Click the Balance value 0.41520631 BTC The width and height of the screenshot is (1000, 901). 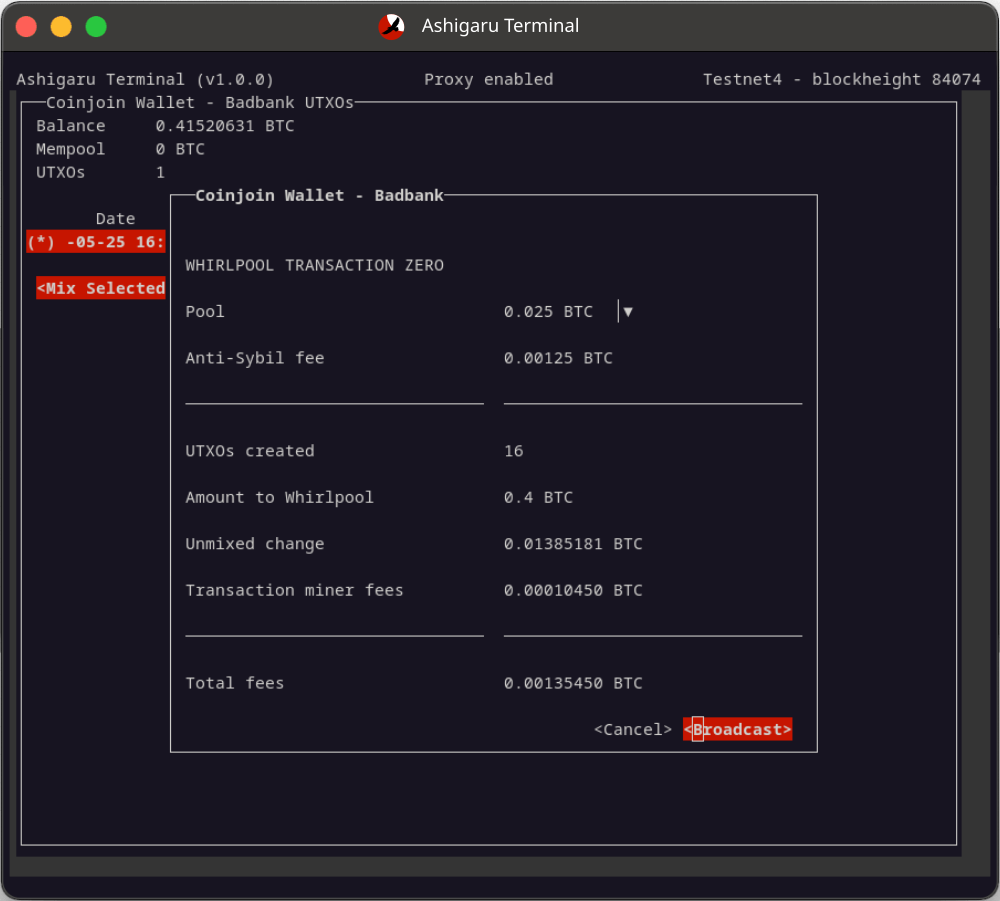click(x=224, y=126)
